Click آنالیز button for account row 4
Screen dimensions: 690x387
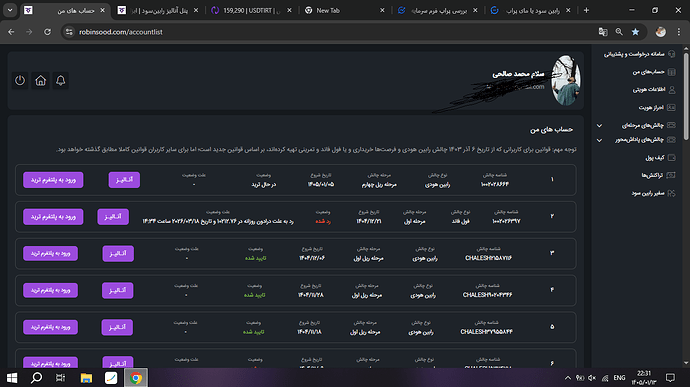(x=117, y=291)
